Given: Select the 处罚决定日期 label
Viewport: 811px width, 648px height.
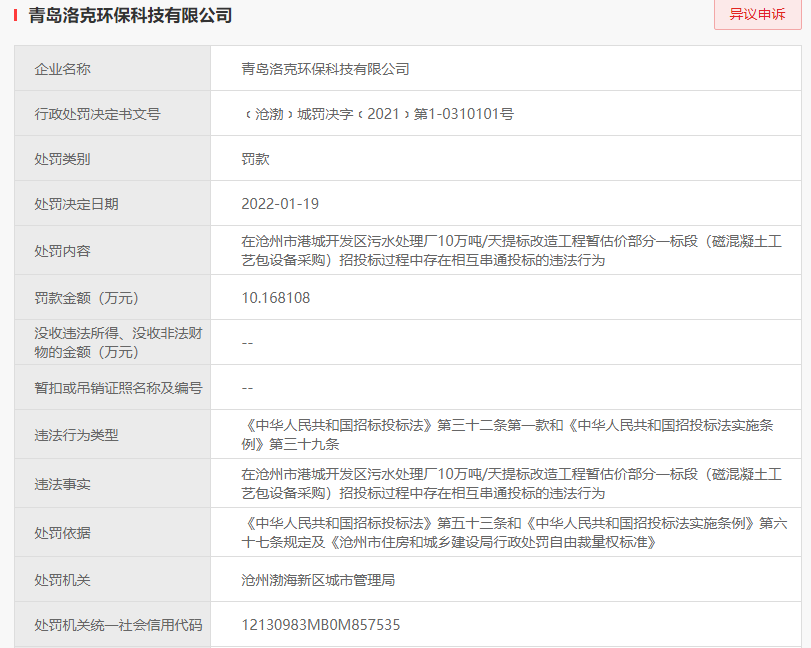Looking at the screenshot, I should [x=77, y=204].
